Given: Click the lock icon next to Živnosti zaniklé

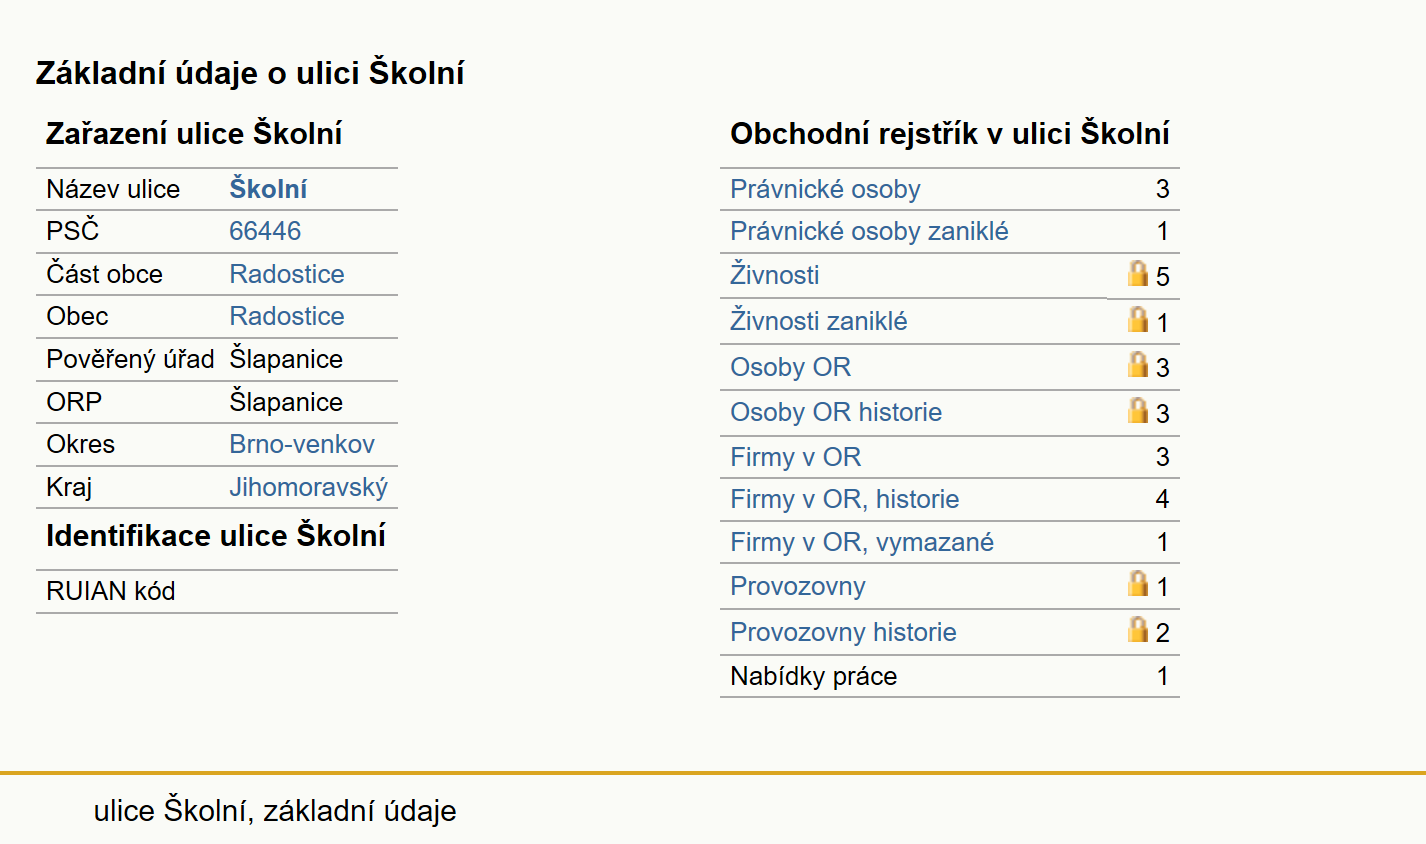Looking at the screenshot, I should click(x=1138, y=319).
